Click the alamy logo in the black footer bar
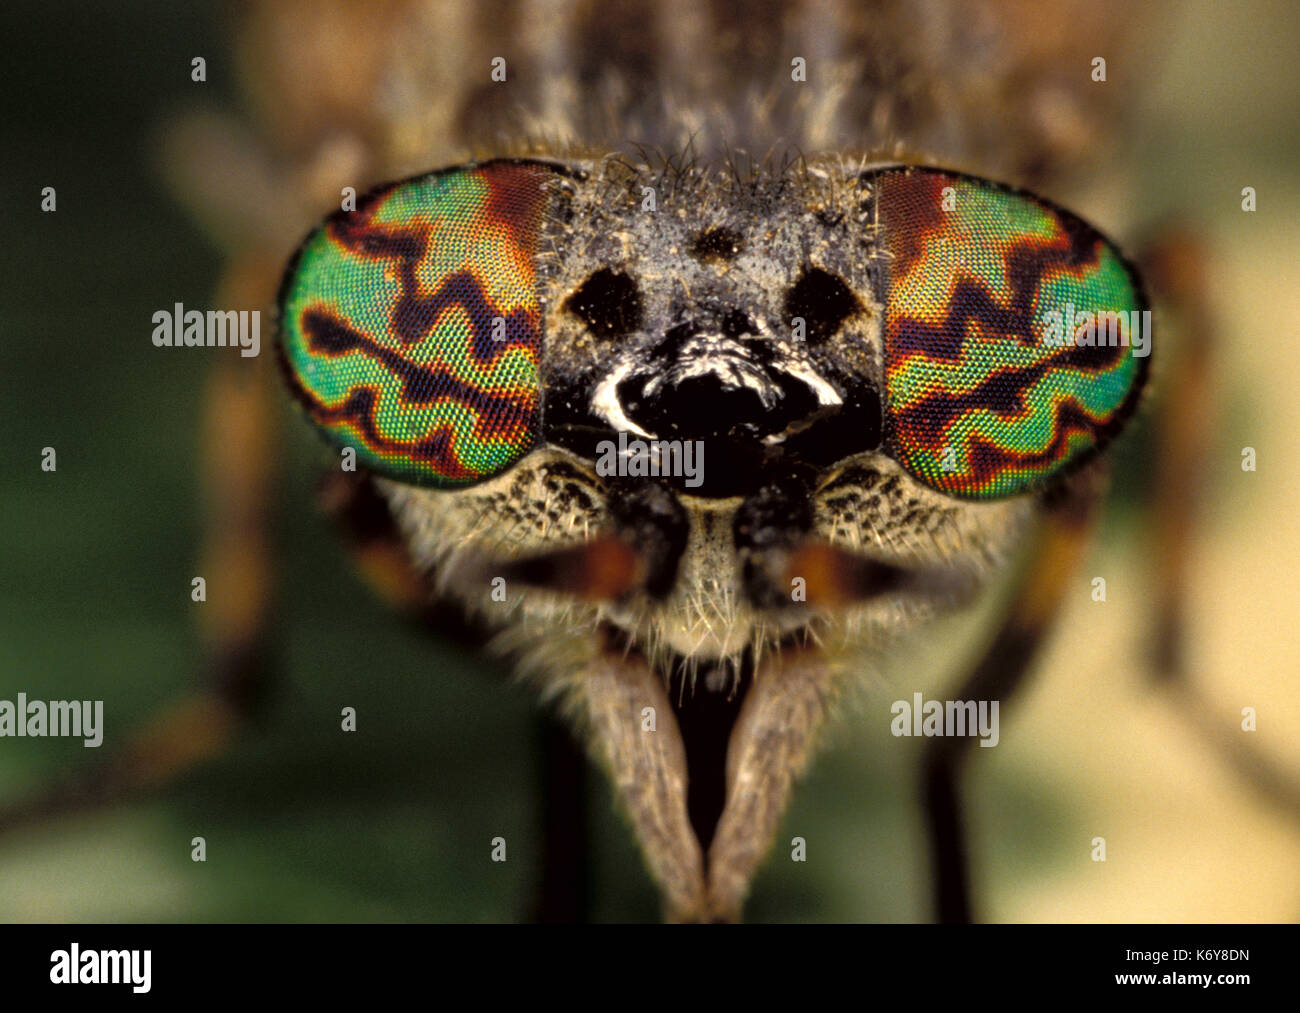This screenshot has height=1013, width=1300. coord(100,968)
